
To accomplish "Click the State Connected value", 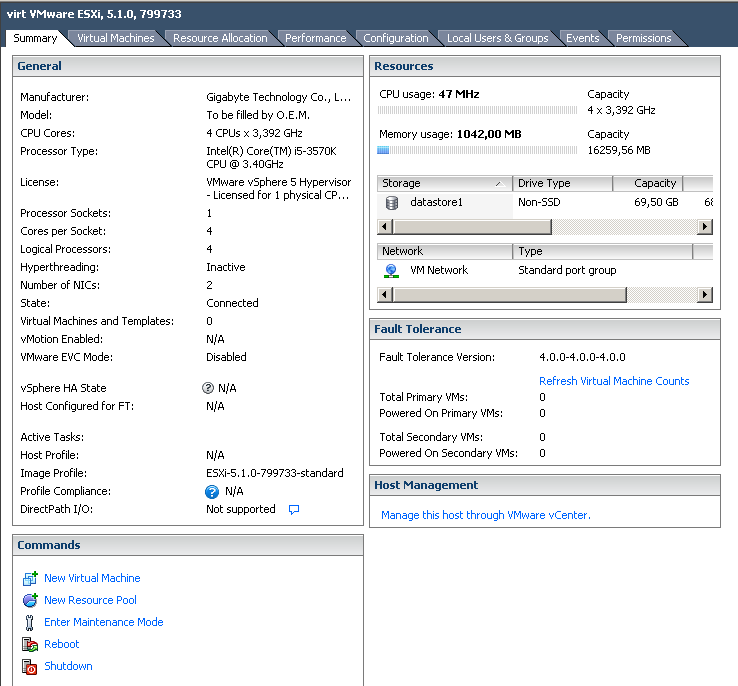I will click(x=232, y=303).
